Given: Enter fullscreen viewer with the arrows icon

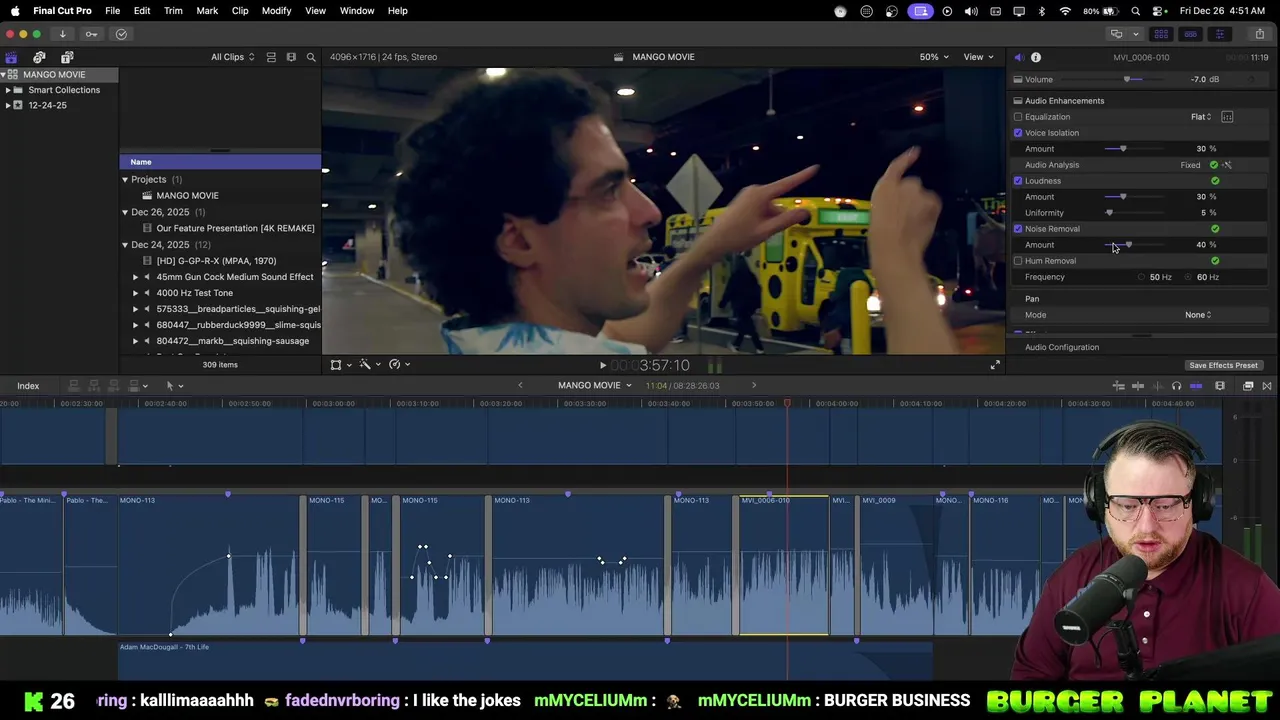Looking at the screenshot, I should (x=995, y=365).
